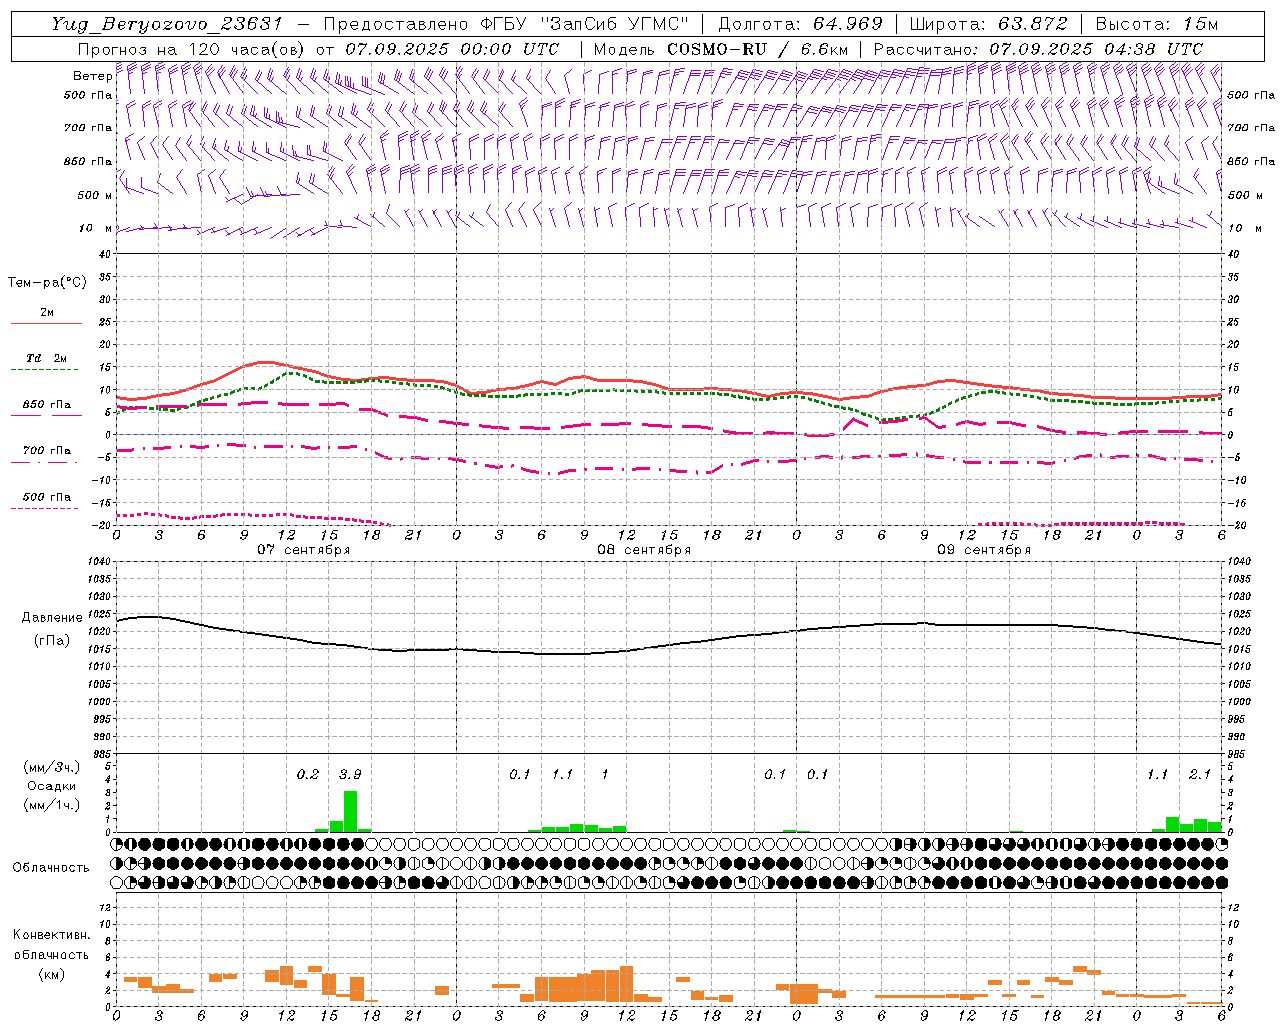Click the tallest green precipitation bar
This screenshot has width=1280, height=1024.
[x=350, y=811]
